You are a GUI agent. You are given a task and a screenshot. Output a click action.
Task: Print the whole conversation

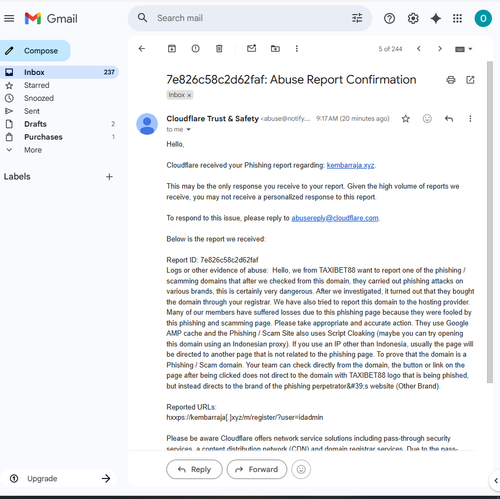(451, 80)
